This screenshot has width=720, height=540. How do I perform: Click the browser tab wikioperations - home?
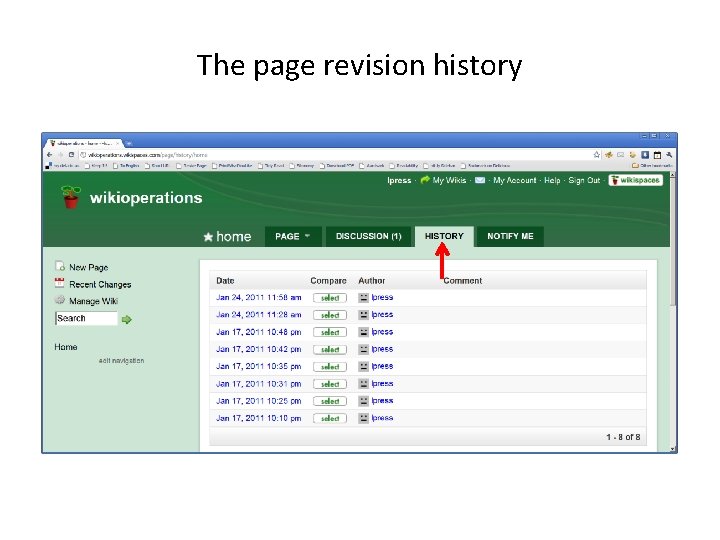(x=84, y=143)
